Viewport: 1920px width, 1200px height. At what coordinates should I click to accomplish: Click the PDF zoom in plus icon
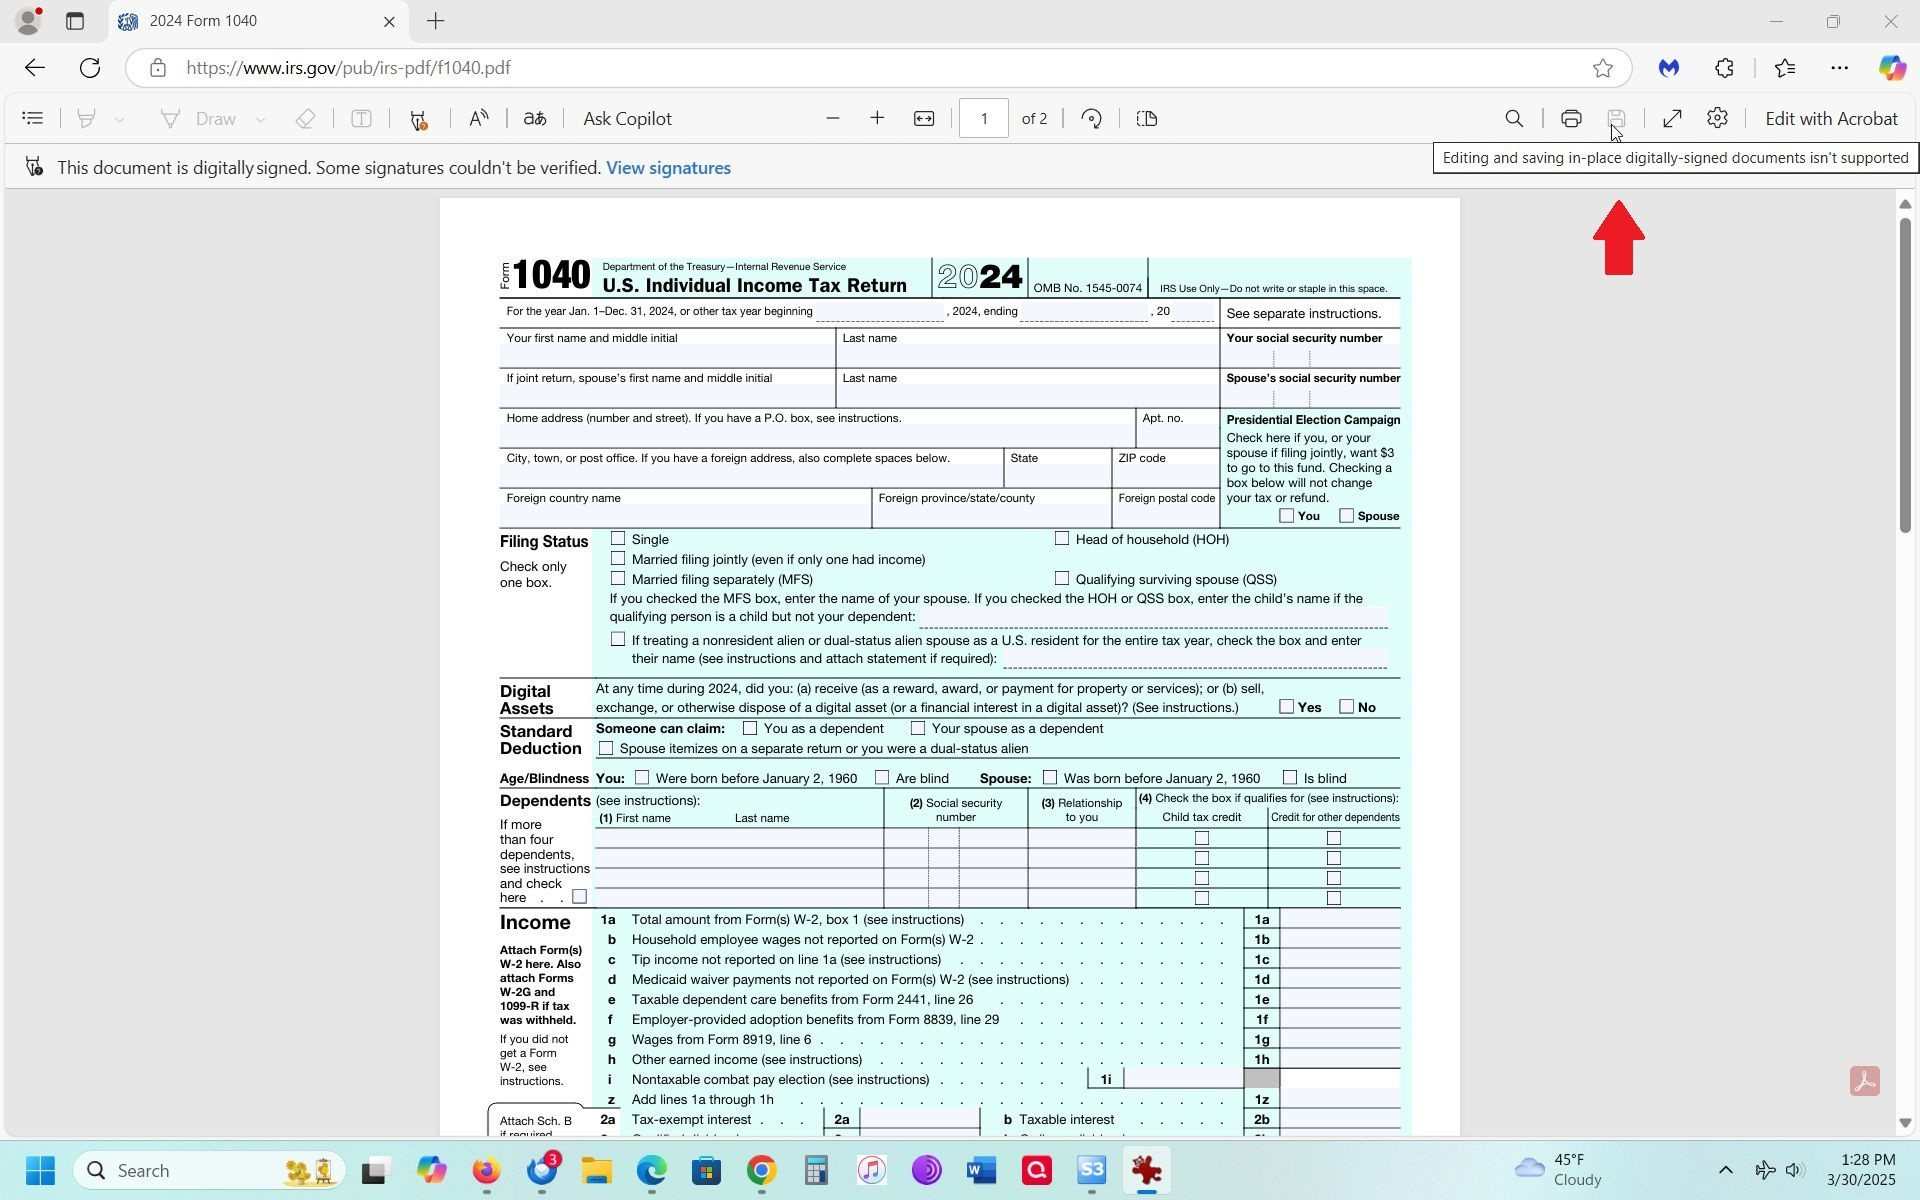pos(877,119)
